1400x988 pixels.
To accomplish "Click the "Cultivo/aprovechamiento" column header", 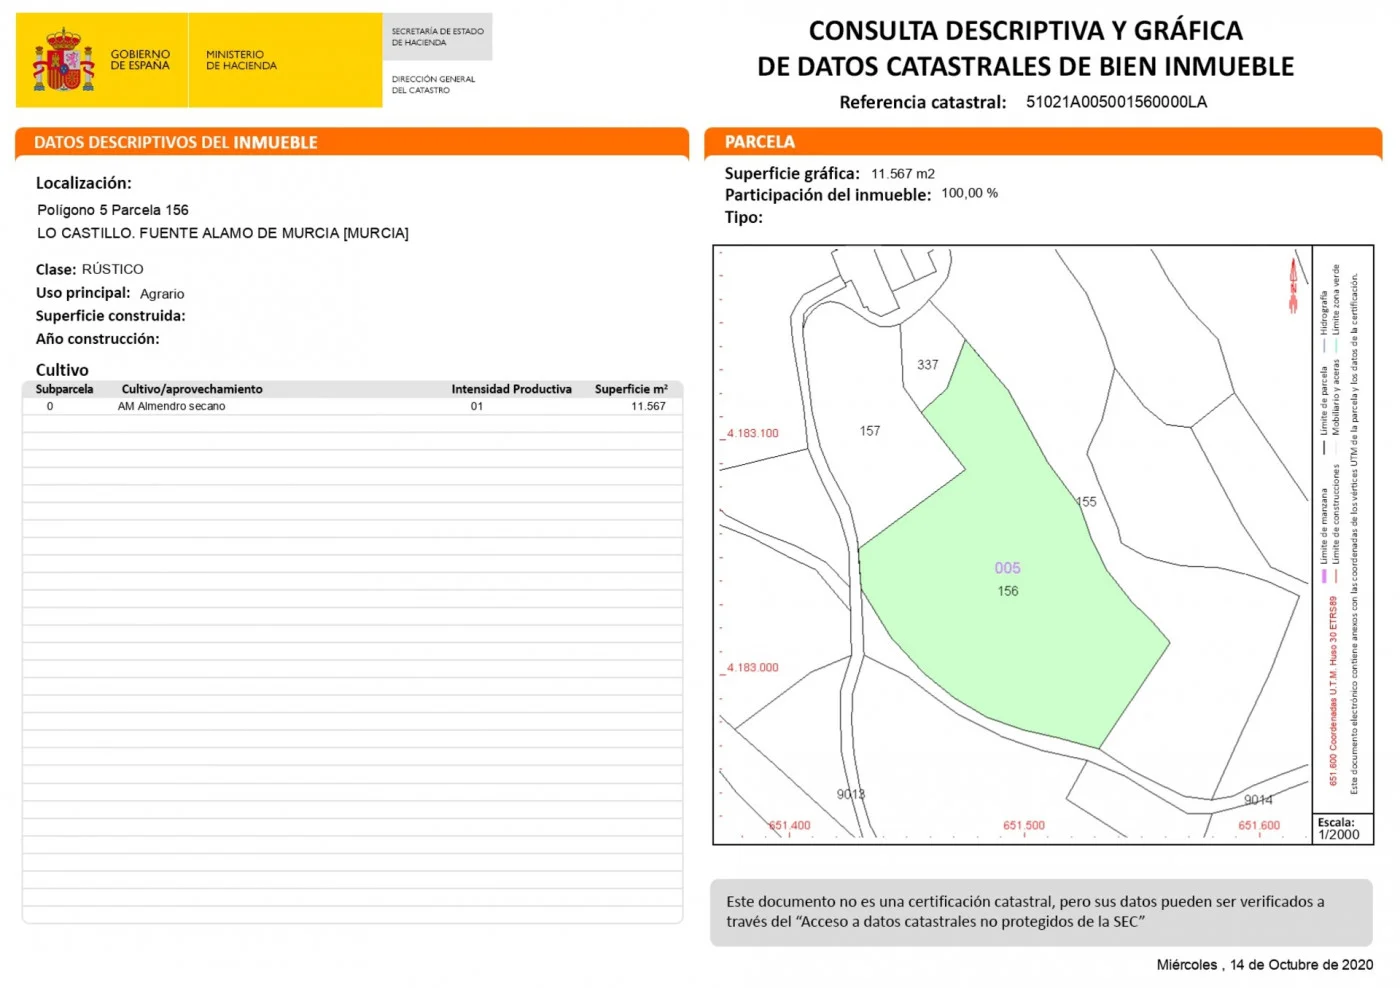I will click(192, 389).
